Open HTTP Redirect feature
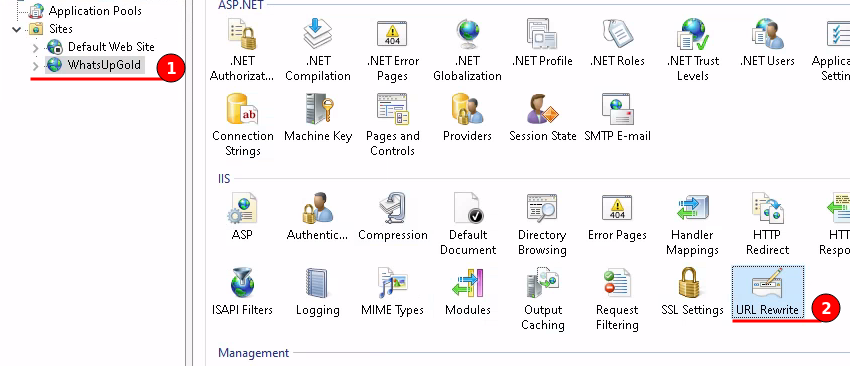The width and height of the screenshot is (850, 366). 767,224
